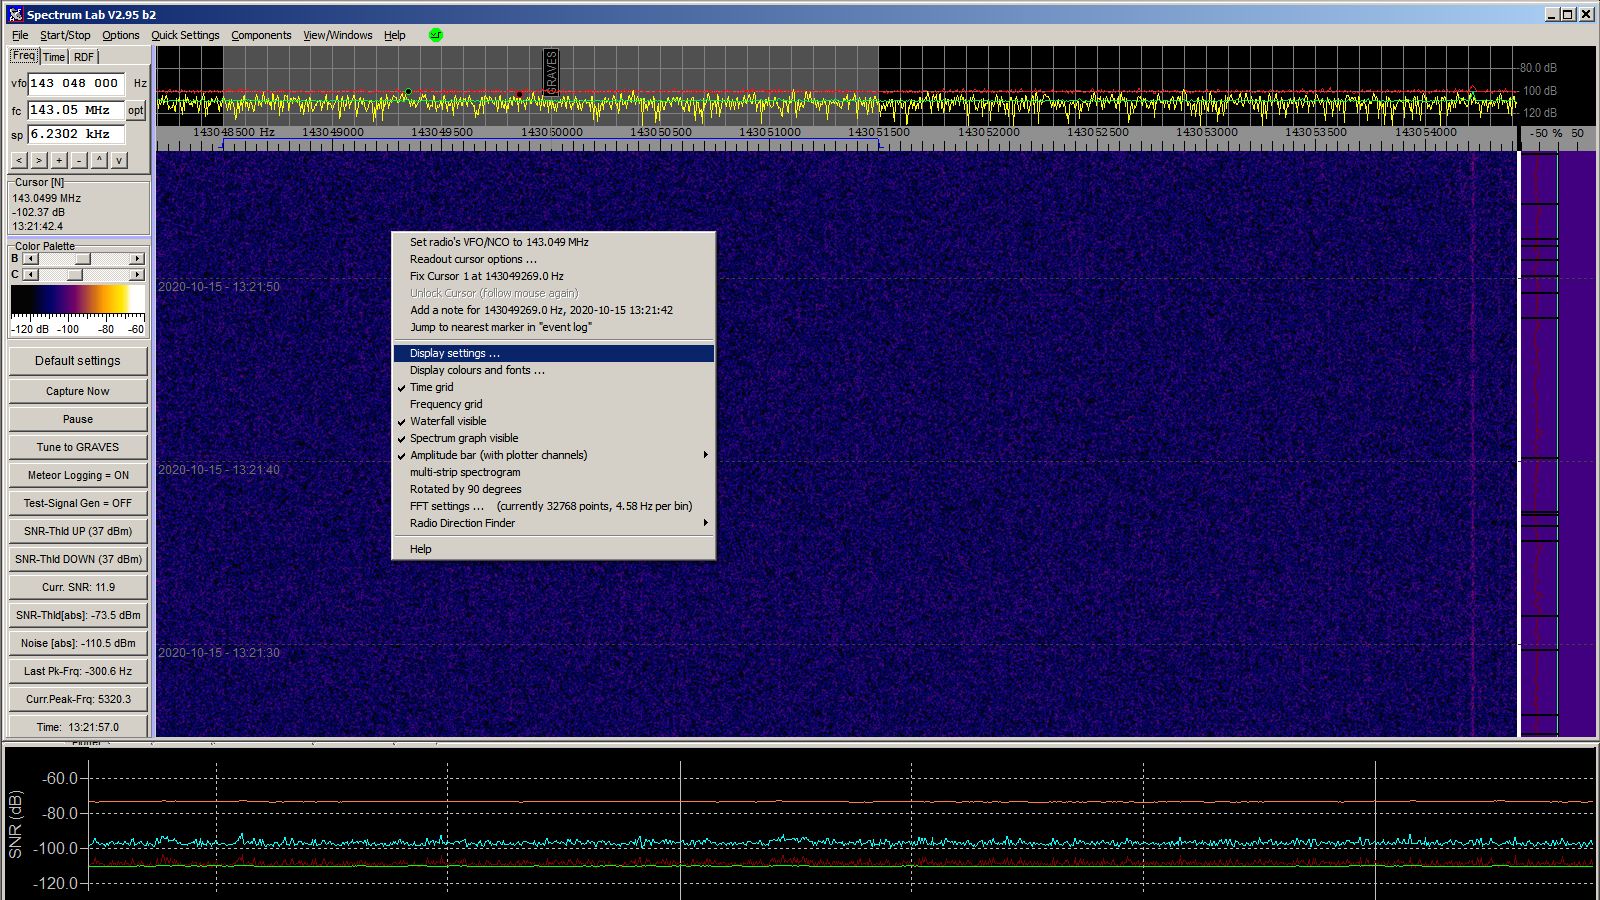Open the Start/Stop menu

click(65, 35)
